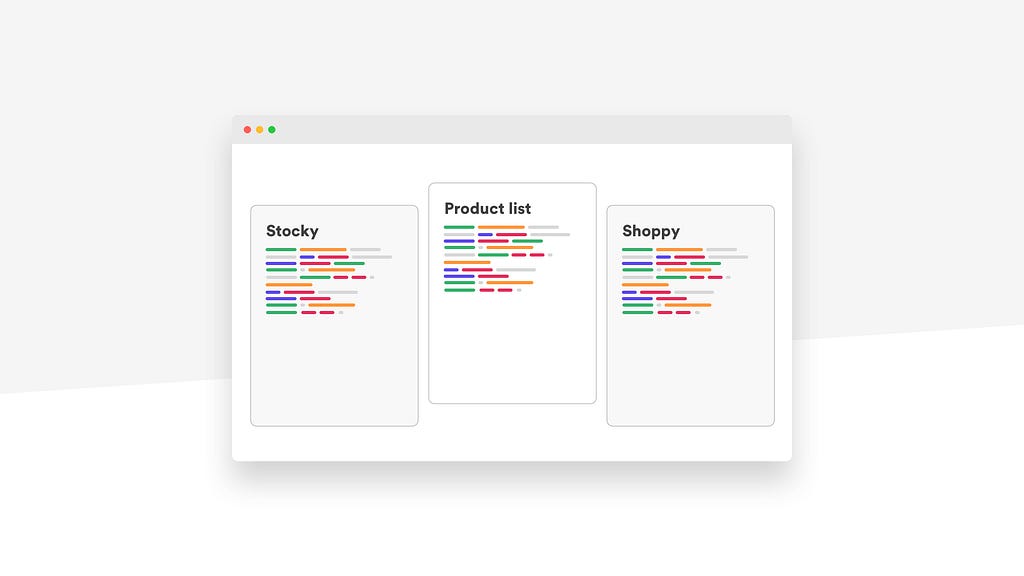1024x576 pixels.
Task: Select the Product list card
Action: (x=513, y=293)
